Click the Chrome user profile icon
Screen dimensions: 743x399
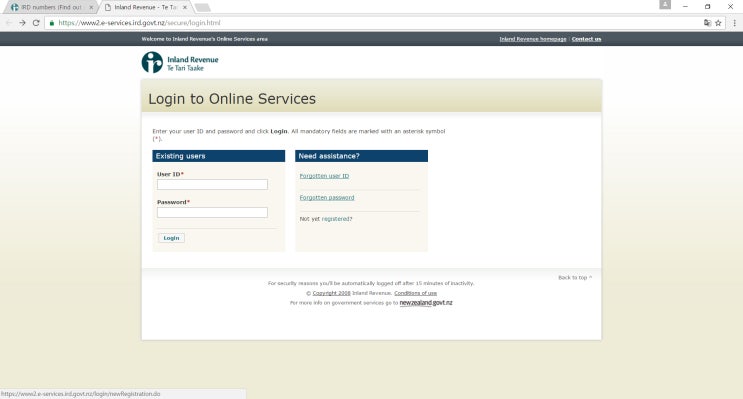(x=665, y=4)
